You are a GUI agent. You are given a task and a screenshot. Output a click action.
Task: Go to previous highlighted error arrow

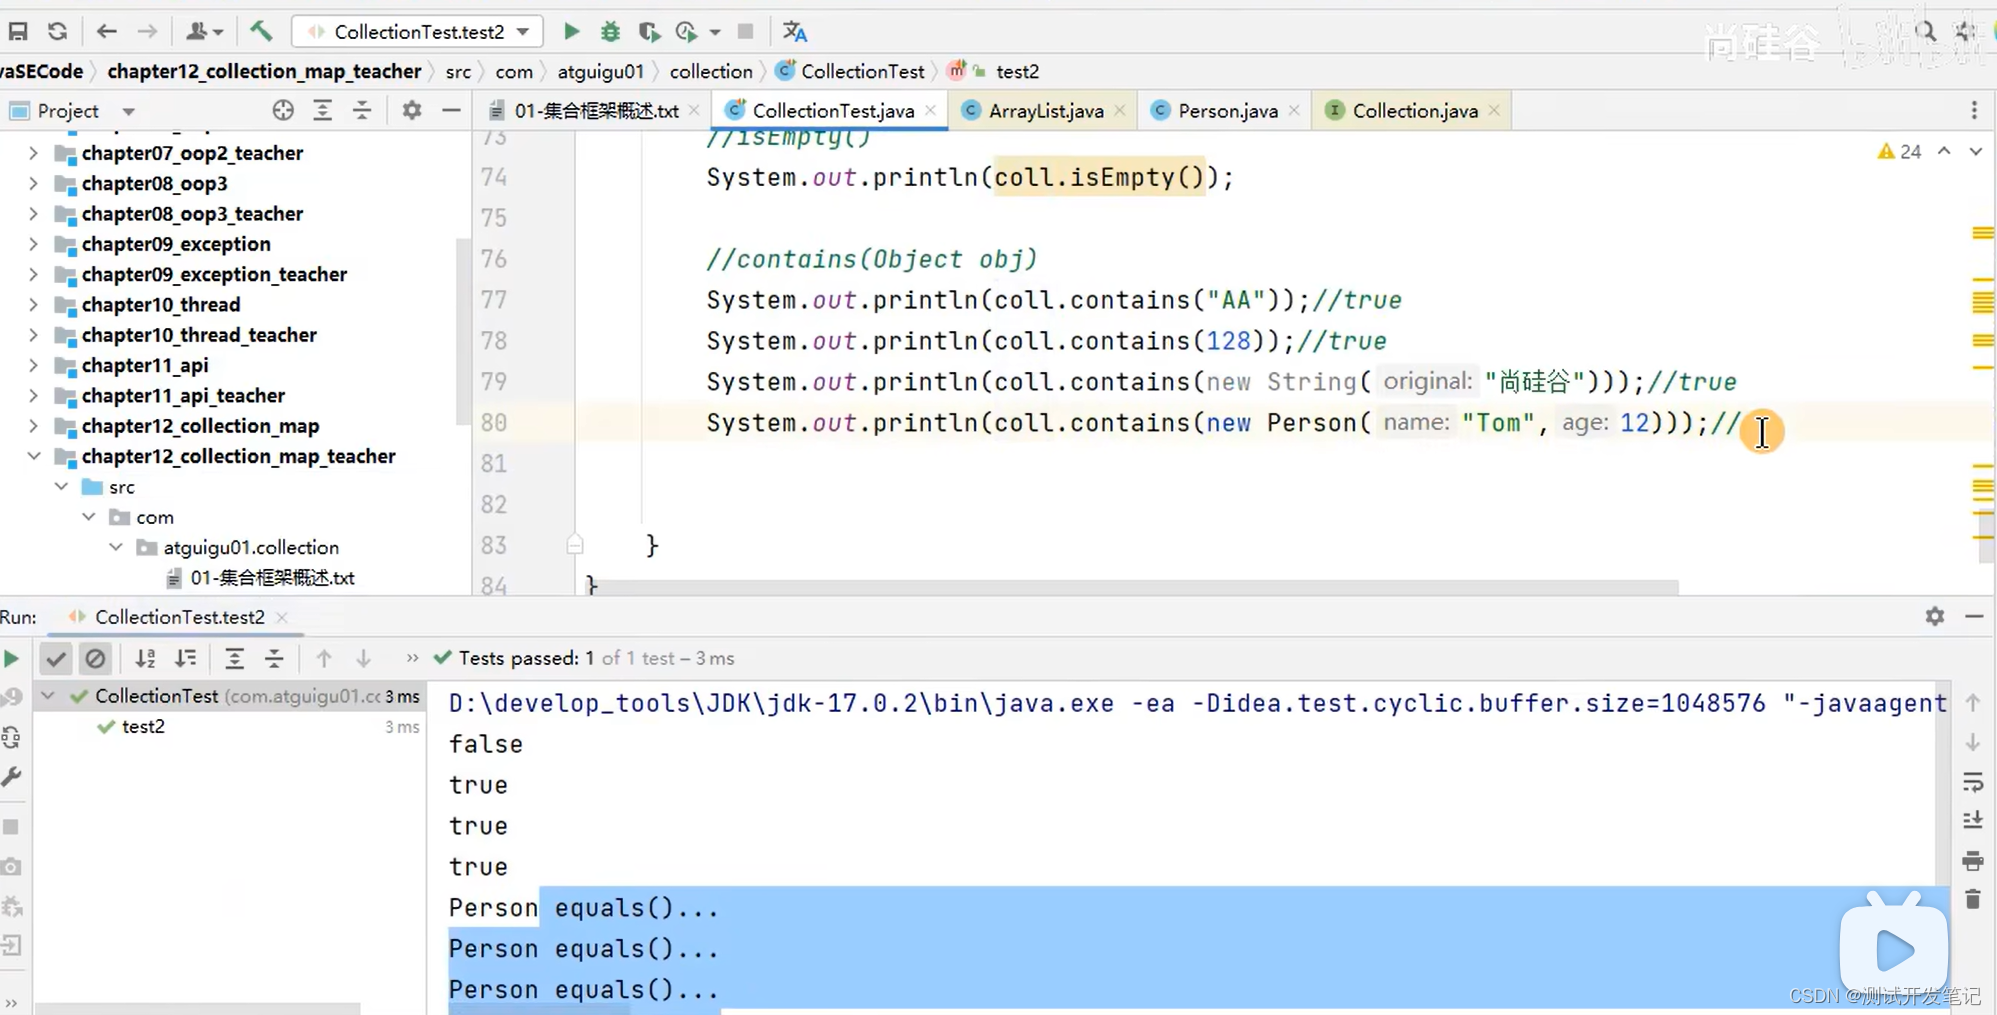(1944, 151)
